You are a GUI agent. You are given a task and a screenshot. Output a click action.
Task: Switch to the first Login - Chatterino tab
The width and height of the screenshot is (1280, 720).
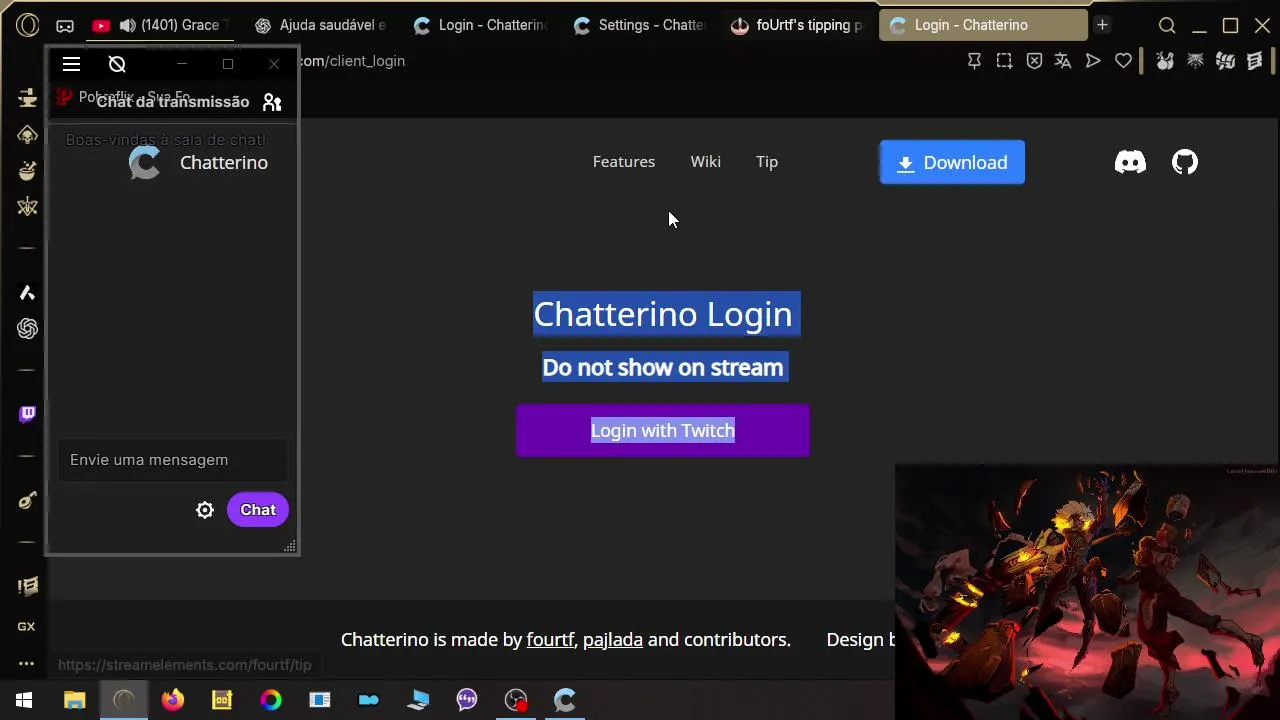coord(480,25)
